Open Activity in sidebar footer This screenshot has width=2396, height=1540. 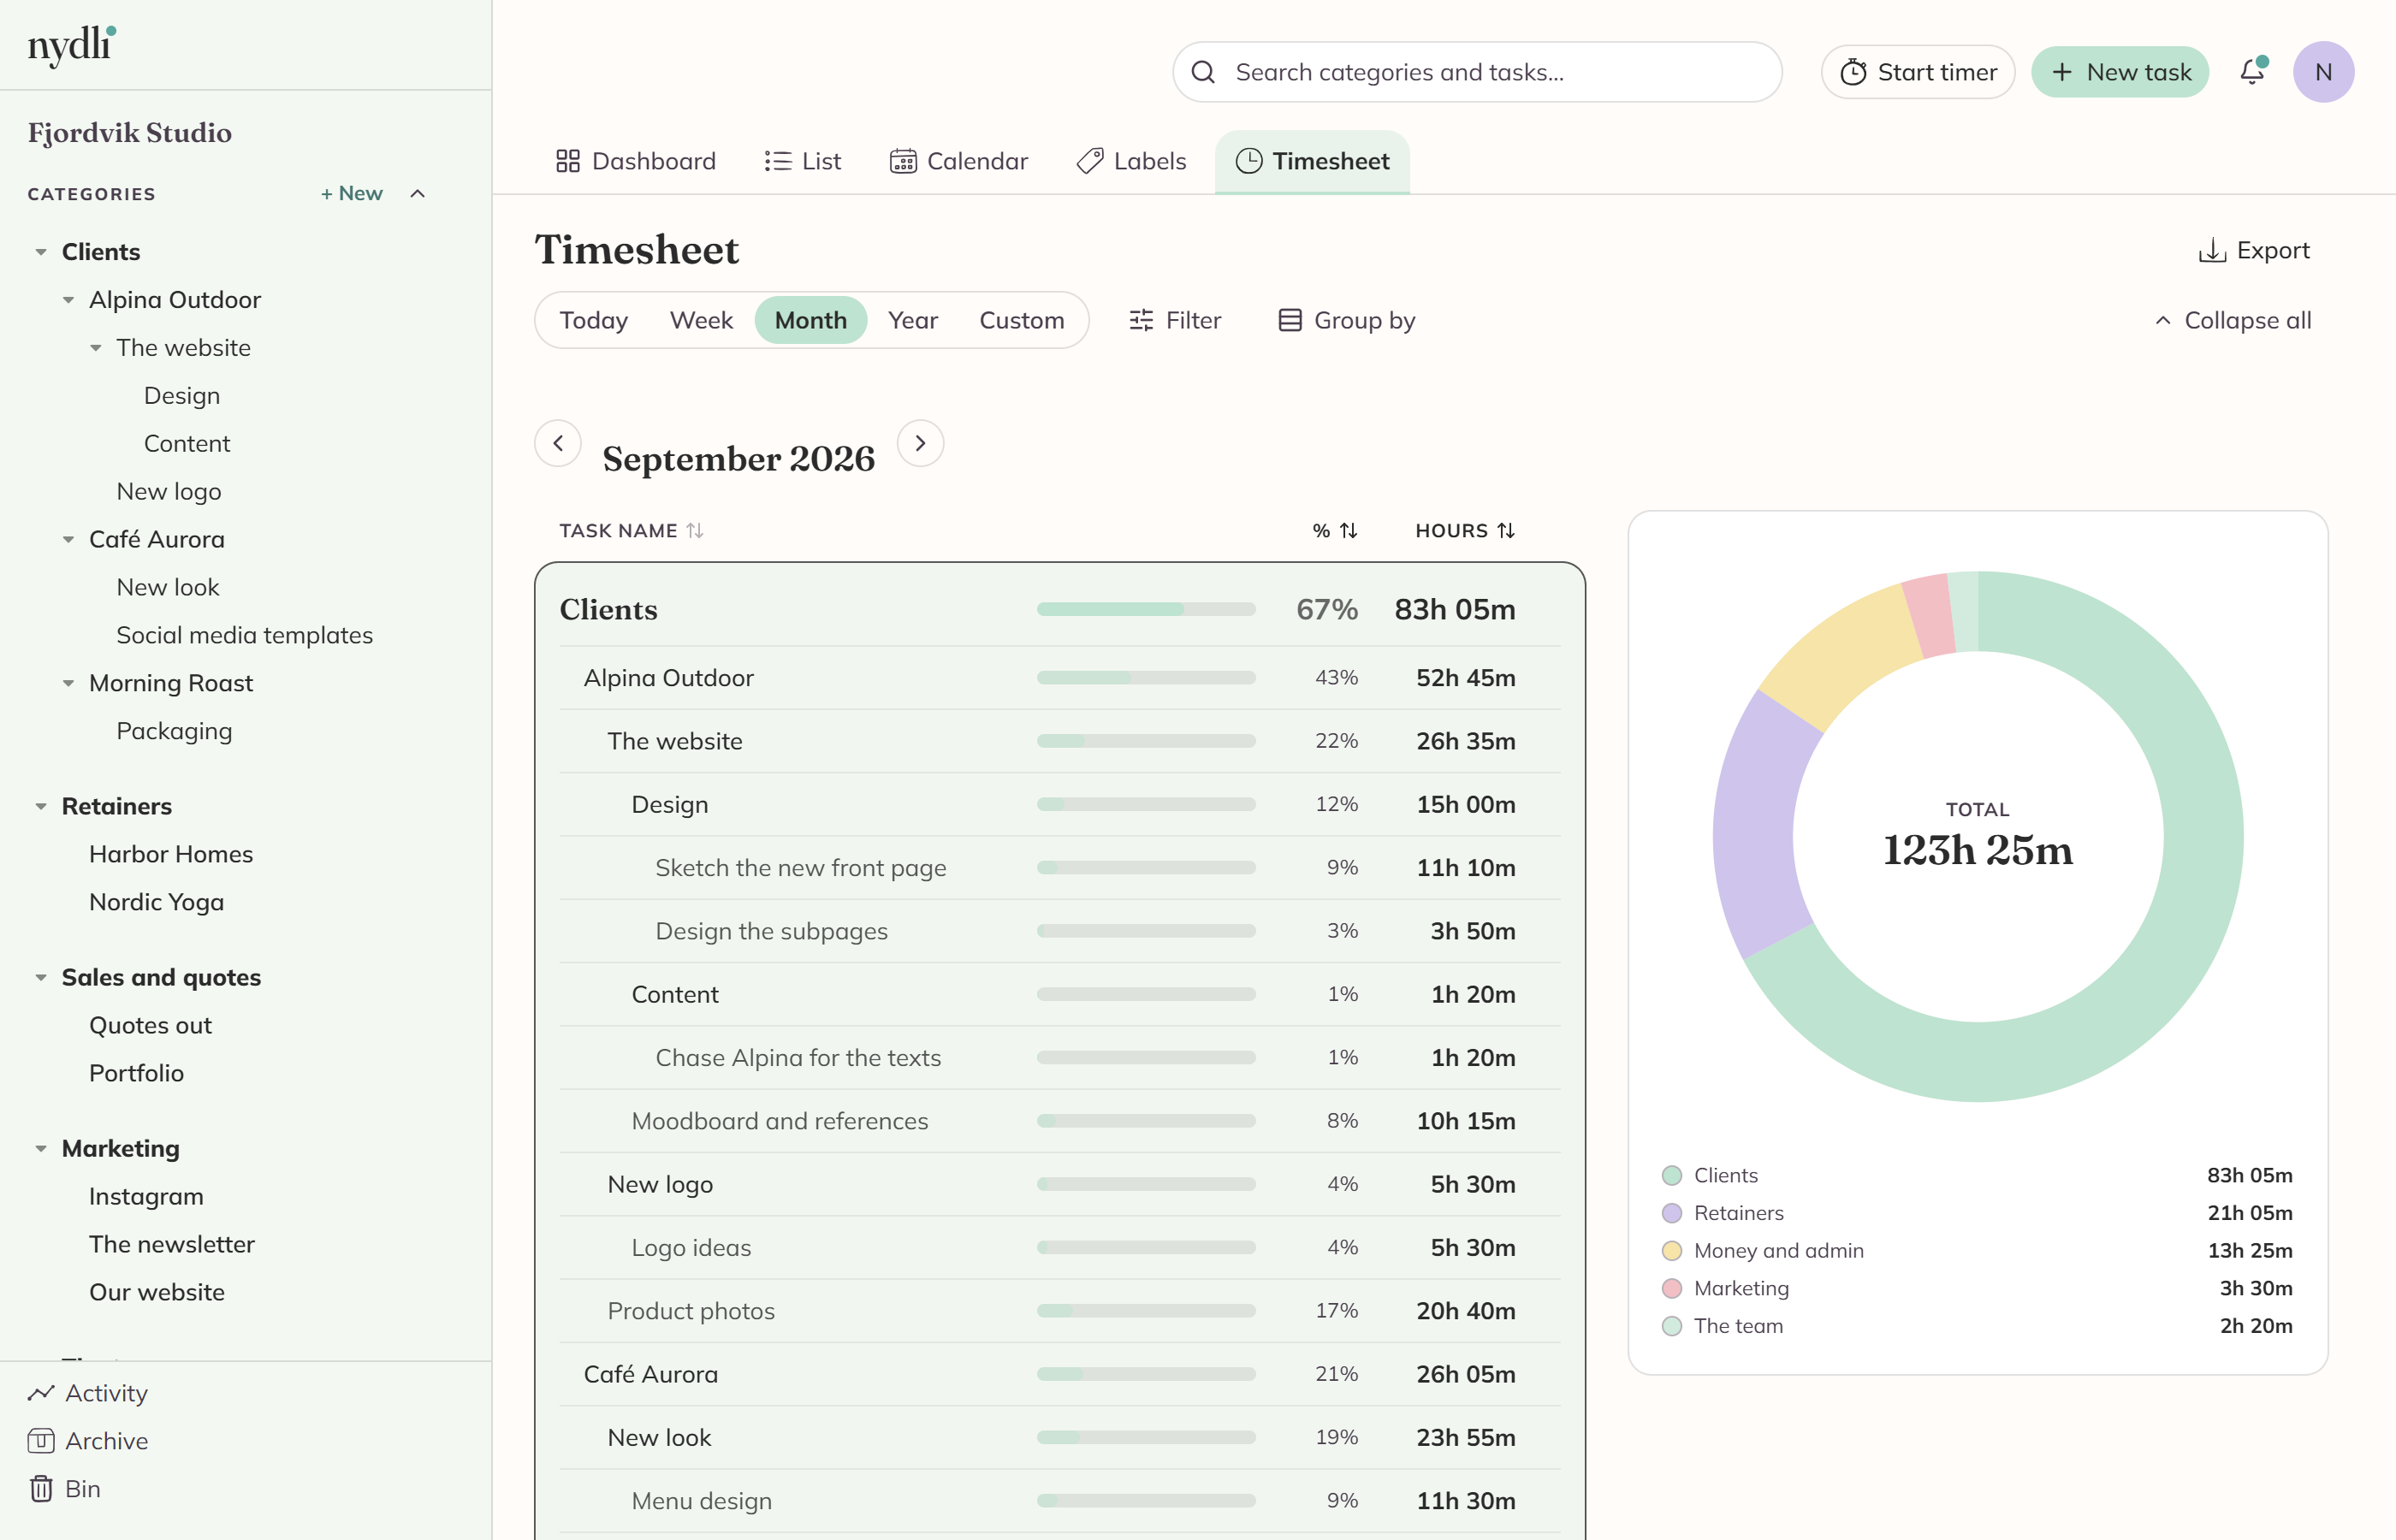point(88,1393)
